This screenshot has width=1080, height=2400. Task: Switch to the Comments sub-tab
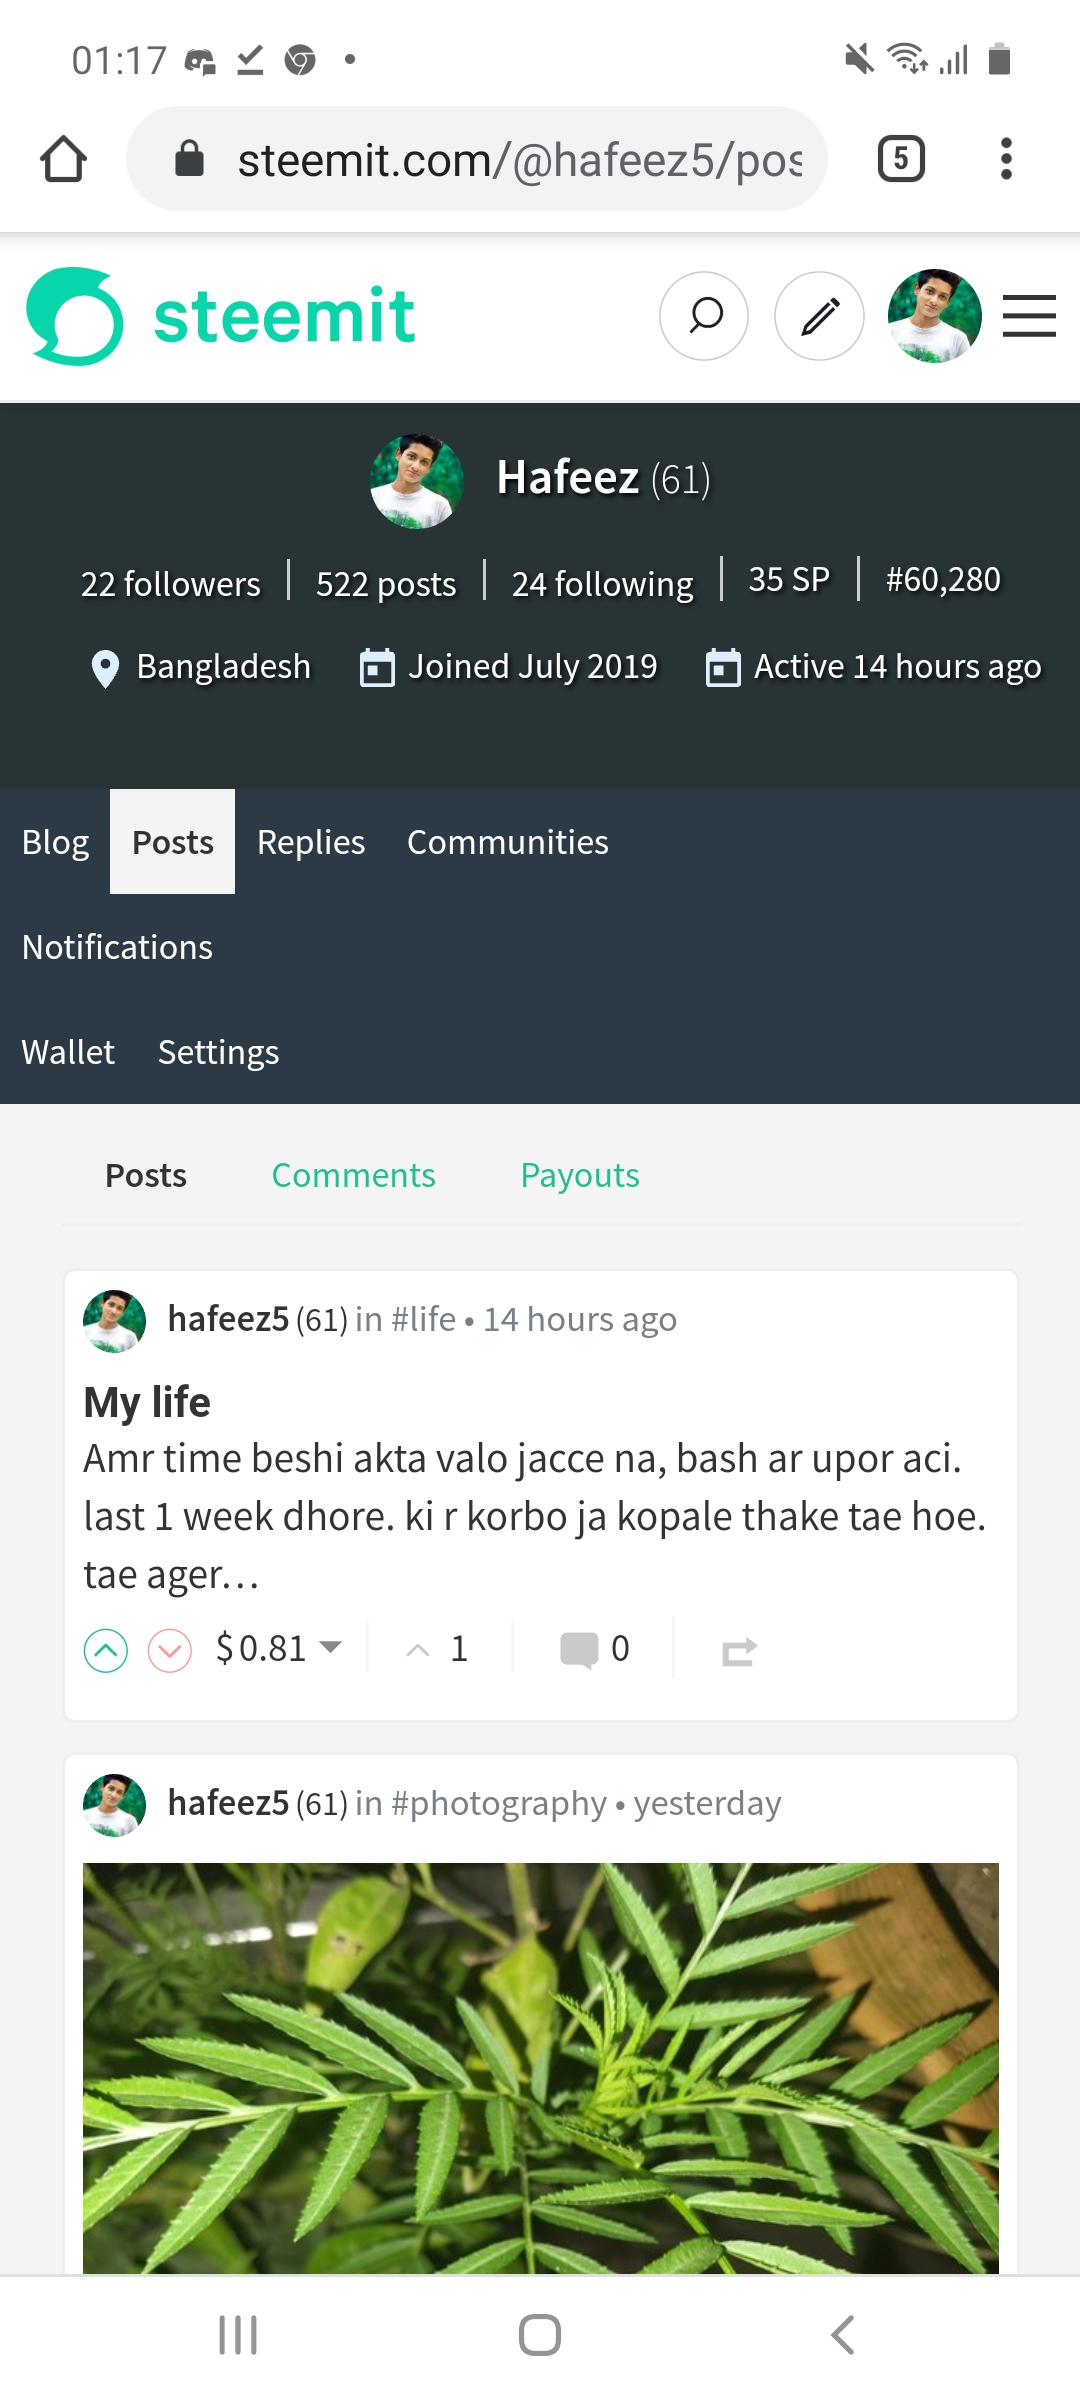point(353,1175)
